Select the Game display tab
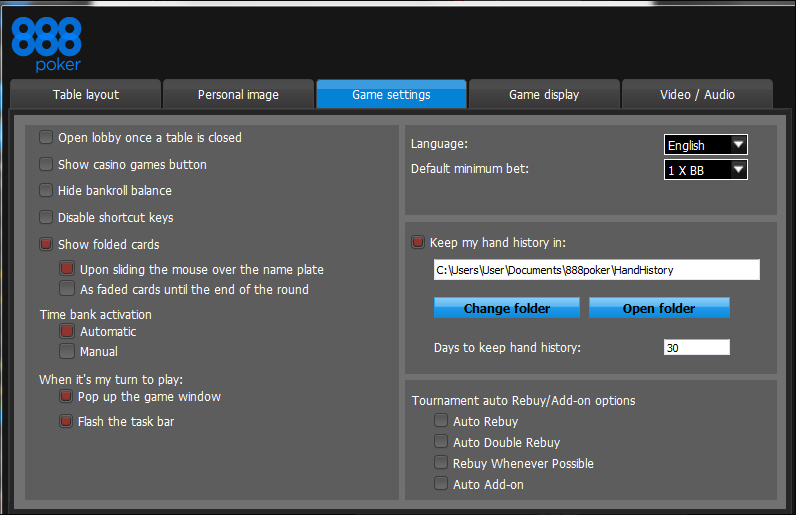The image size is (796, 515). (x=544, y=94)
